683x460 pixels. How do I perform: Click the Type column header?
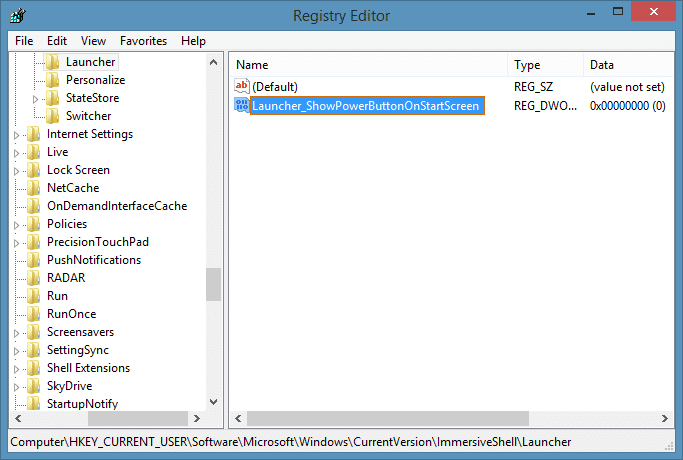pos(546,65)
